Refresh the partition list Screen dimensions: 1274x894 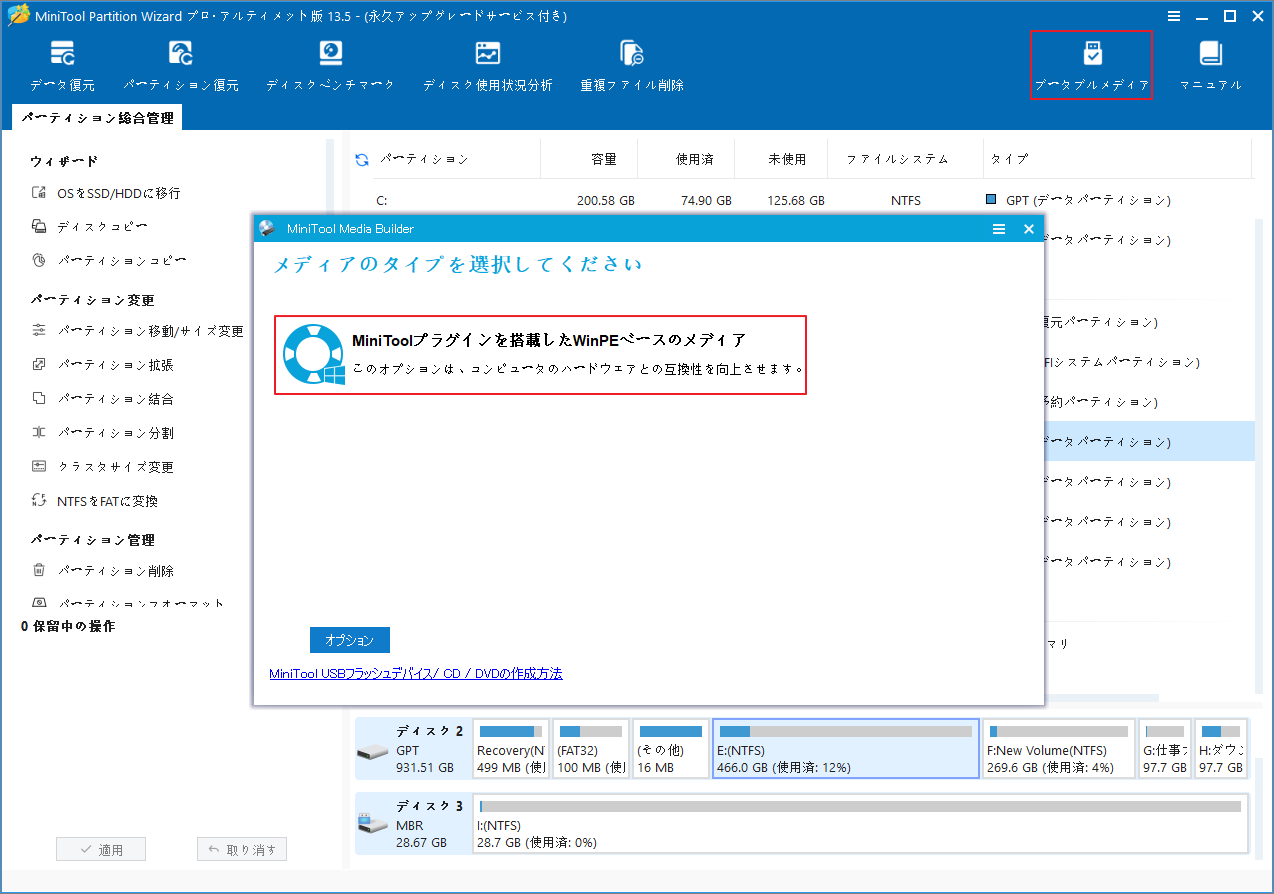coord(360,158)
